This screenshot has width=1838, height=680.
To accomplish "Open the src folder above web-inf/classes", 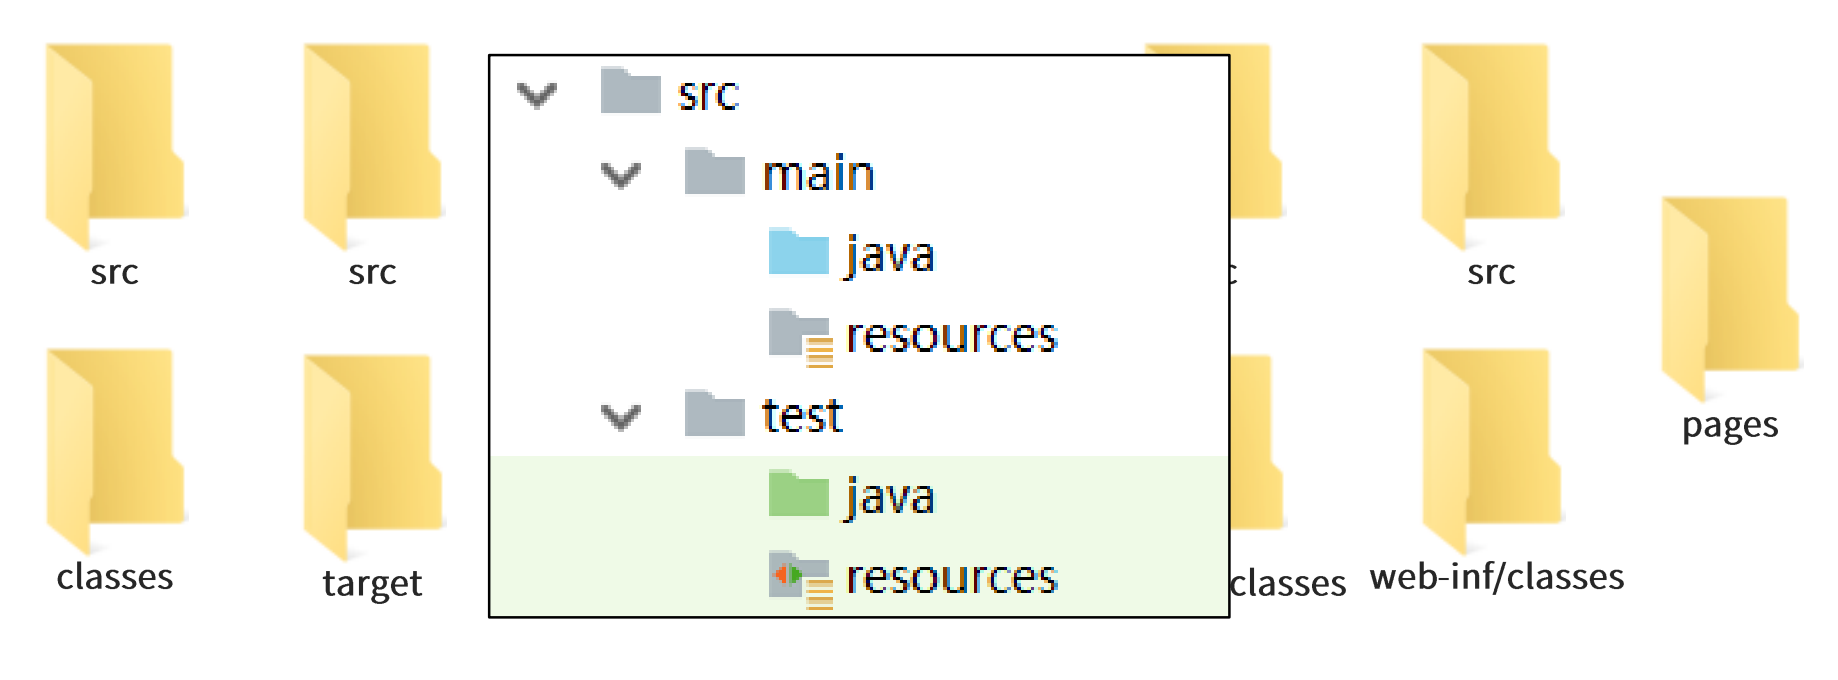I will click(1490, 143).
